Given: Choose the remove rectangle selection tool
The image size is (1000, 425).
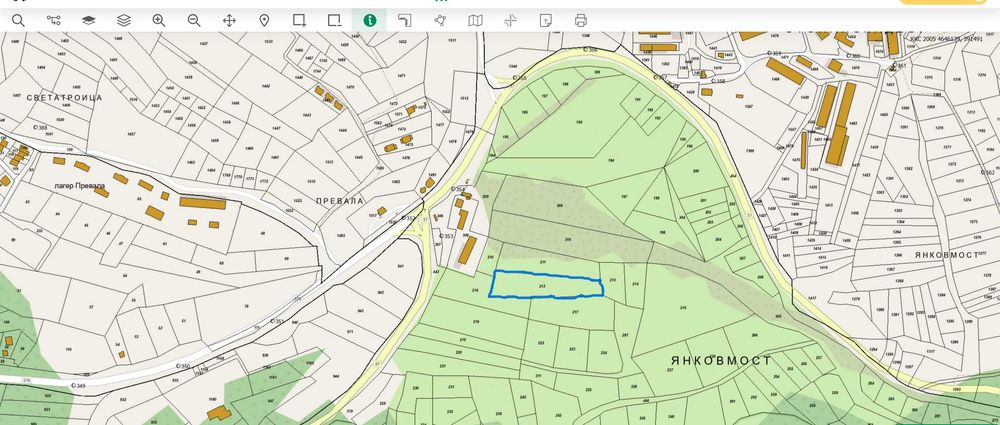Looking at the screenshot, I should click(335, 20).
